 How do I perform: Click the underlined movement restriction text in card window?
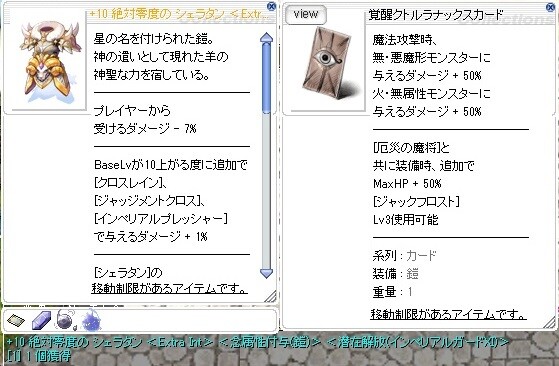(x=448, y=314)
